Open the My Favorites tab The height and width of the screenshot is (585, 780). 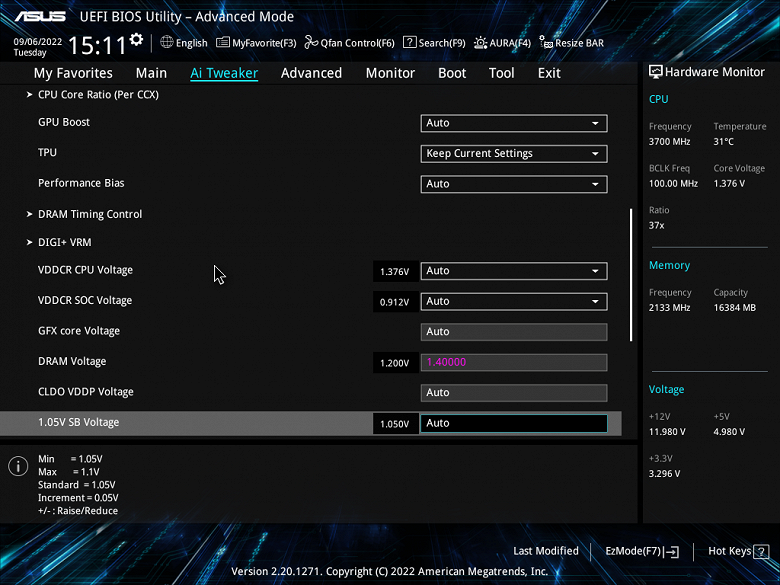[x=73, y=73]
